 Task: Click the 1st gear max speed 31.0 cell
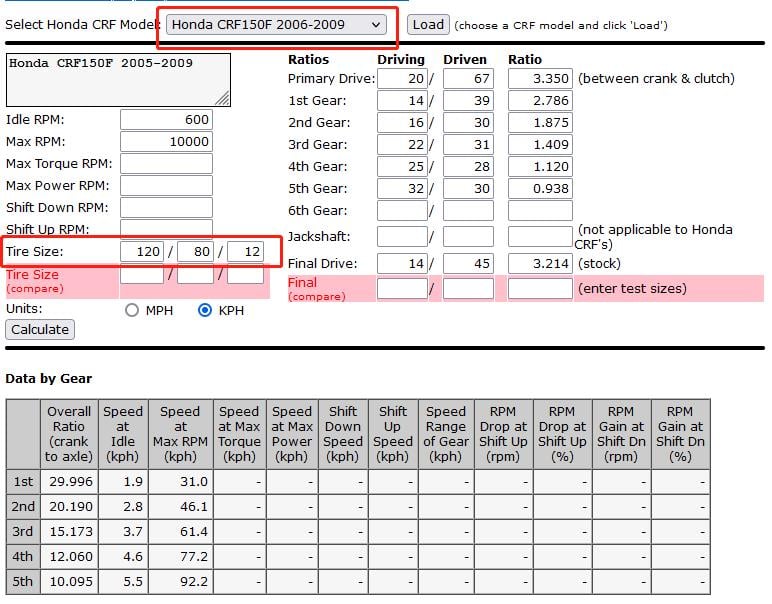(x=180, y=481)
